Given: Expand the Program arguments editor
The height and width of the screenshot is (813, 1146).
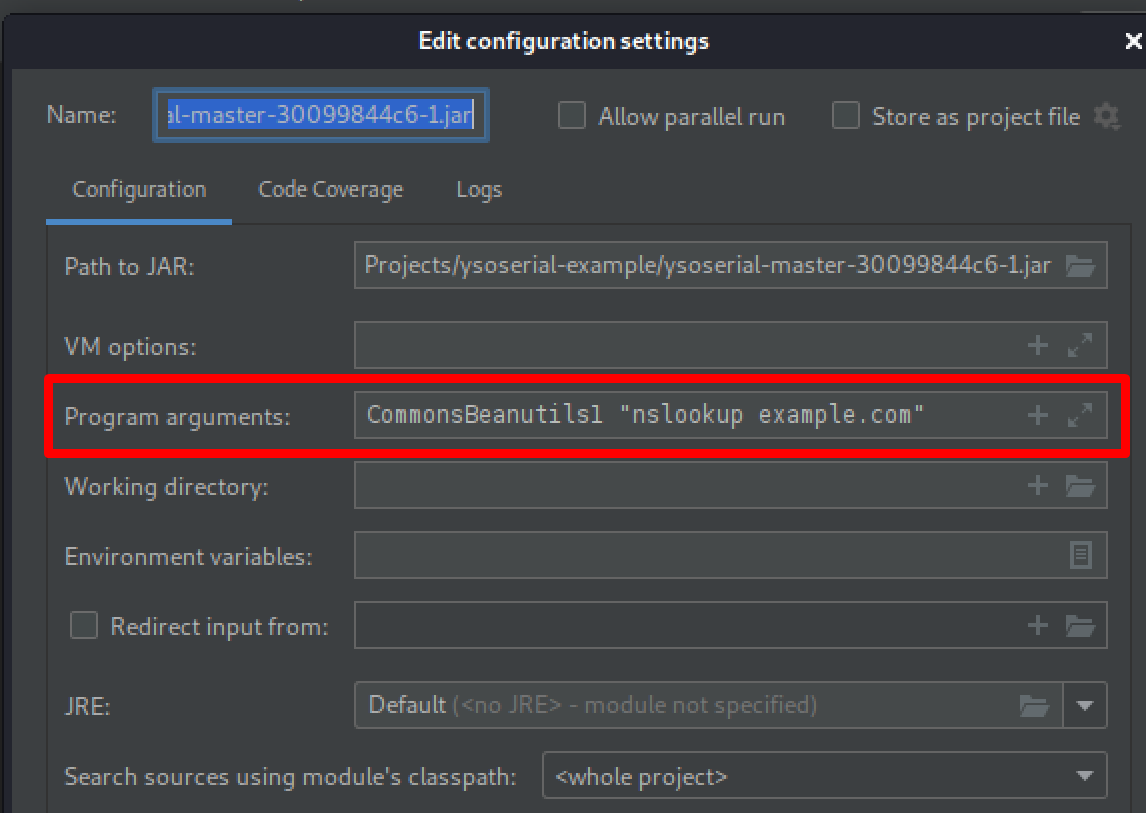Looking at the screenshot, I should [1081, 416].
